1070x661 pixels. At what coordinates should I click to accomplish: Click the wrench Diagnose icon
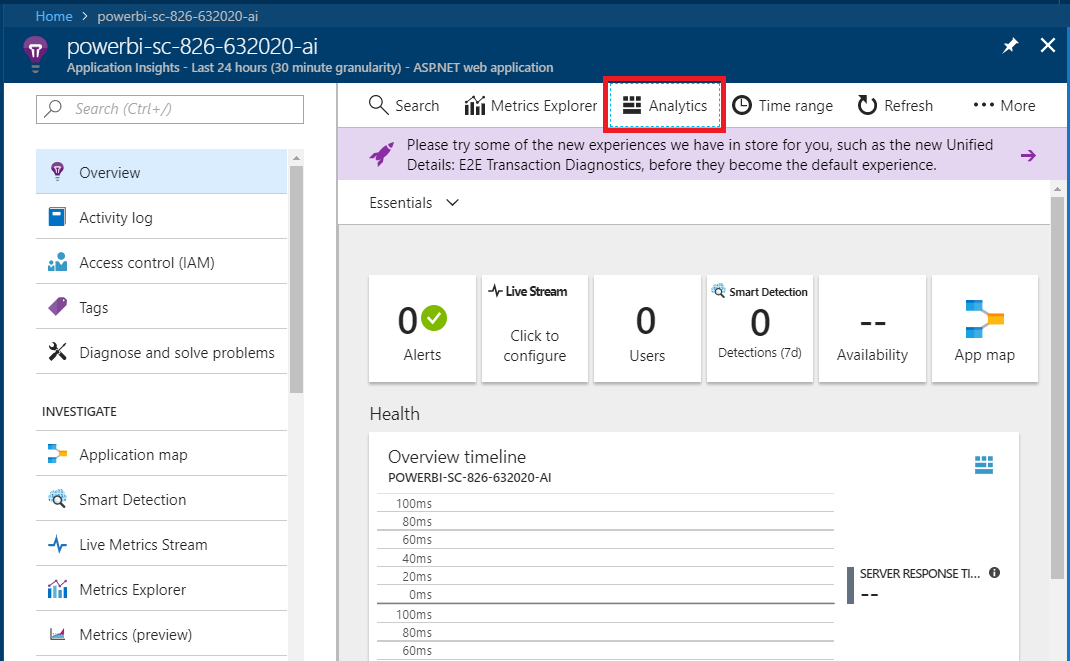pyautogui.click(x=57, y=352)
